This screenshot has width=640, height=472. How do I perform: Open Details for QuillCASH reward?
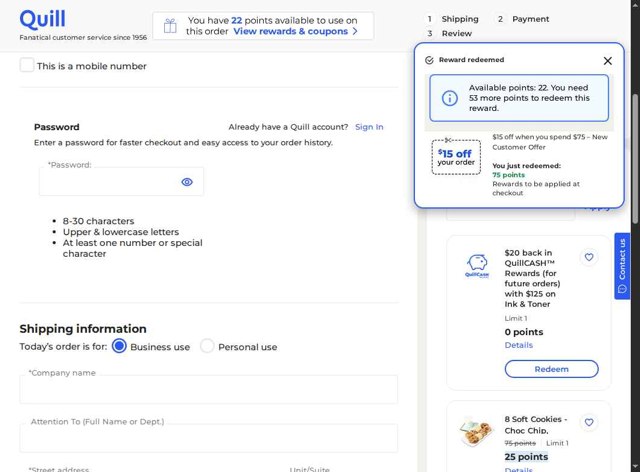point(518,345)
